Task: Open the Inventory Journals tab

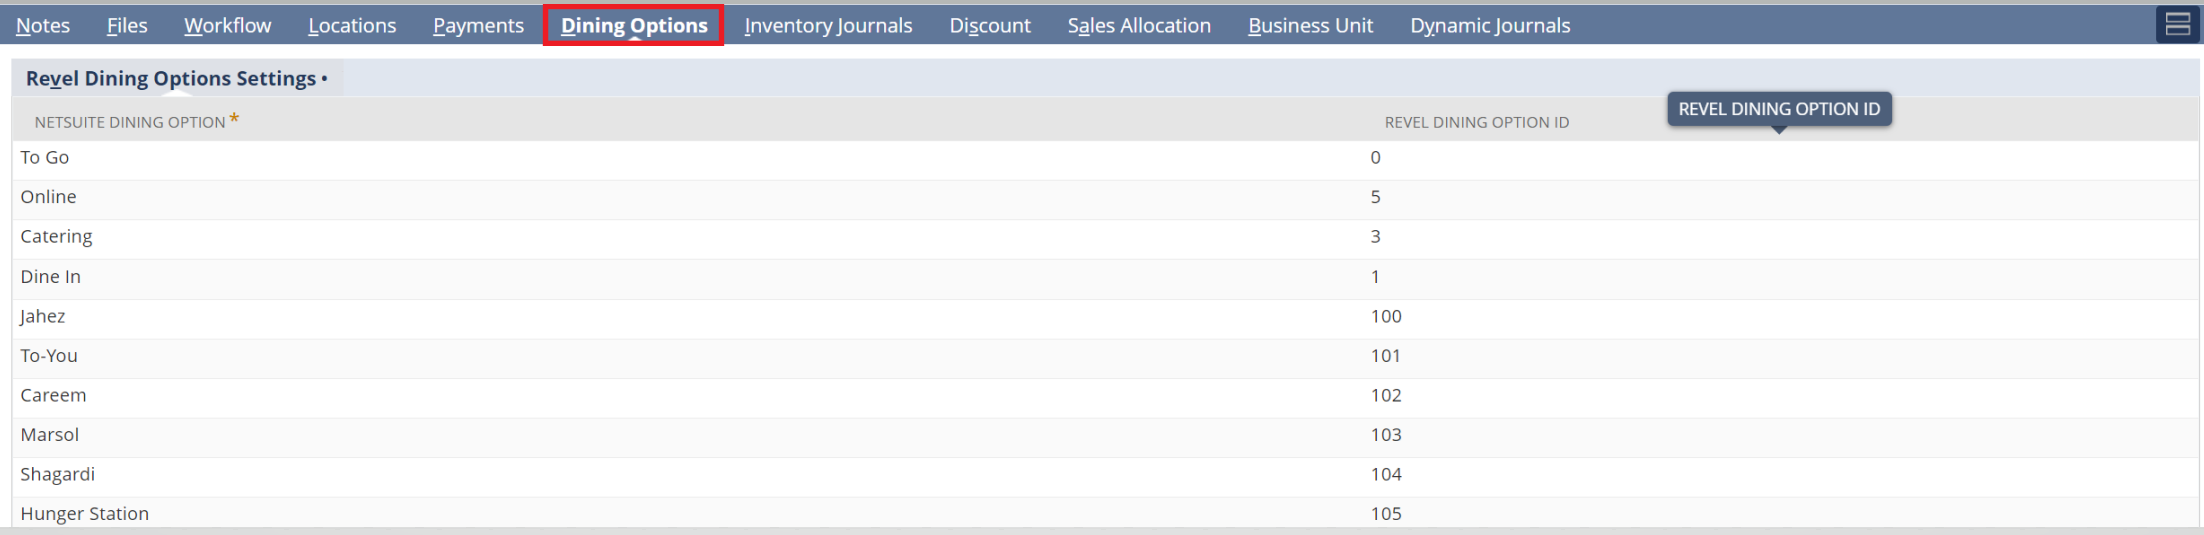Action: pyautogui.click(x=828, y=25)
